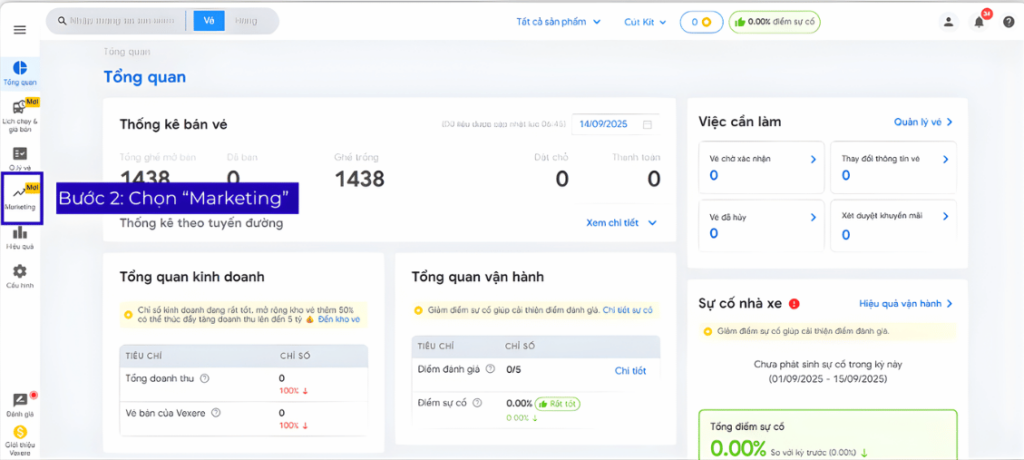Image resolution: width=1024 pixels, height=460 pixels.
Task: Open the Hiệu quả chart icon
Action: click(20, 236)
